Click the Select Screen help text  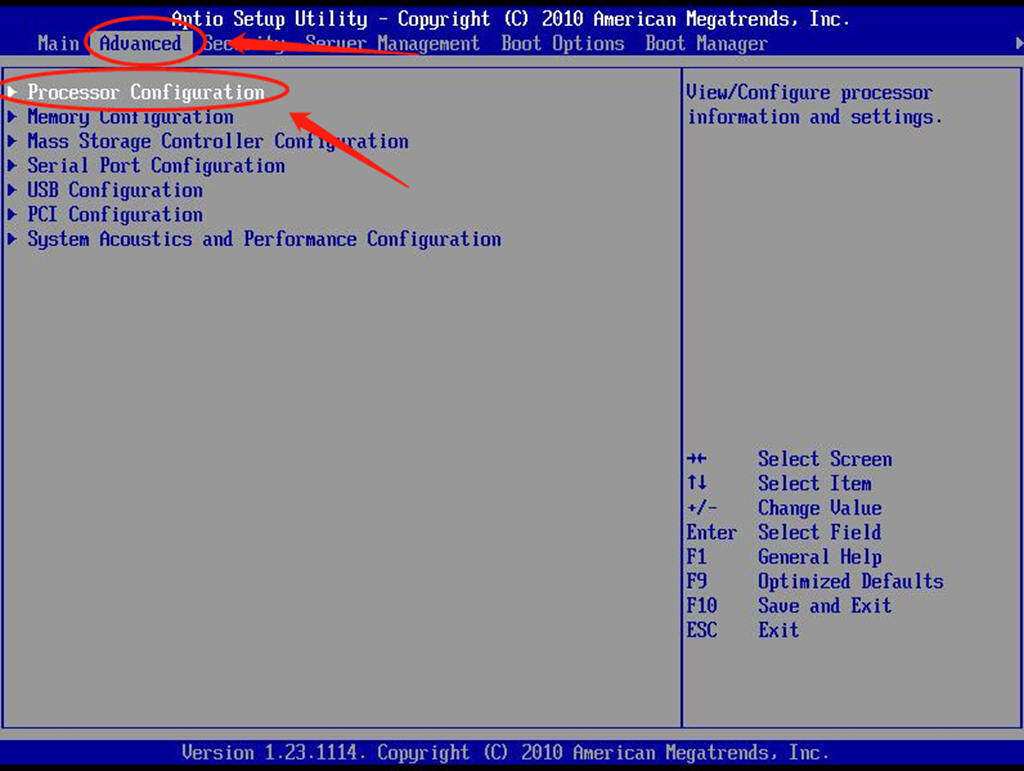tap(825, 459)
